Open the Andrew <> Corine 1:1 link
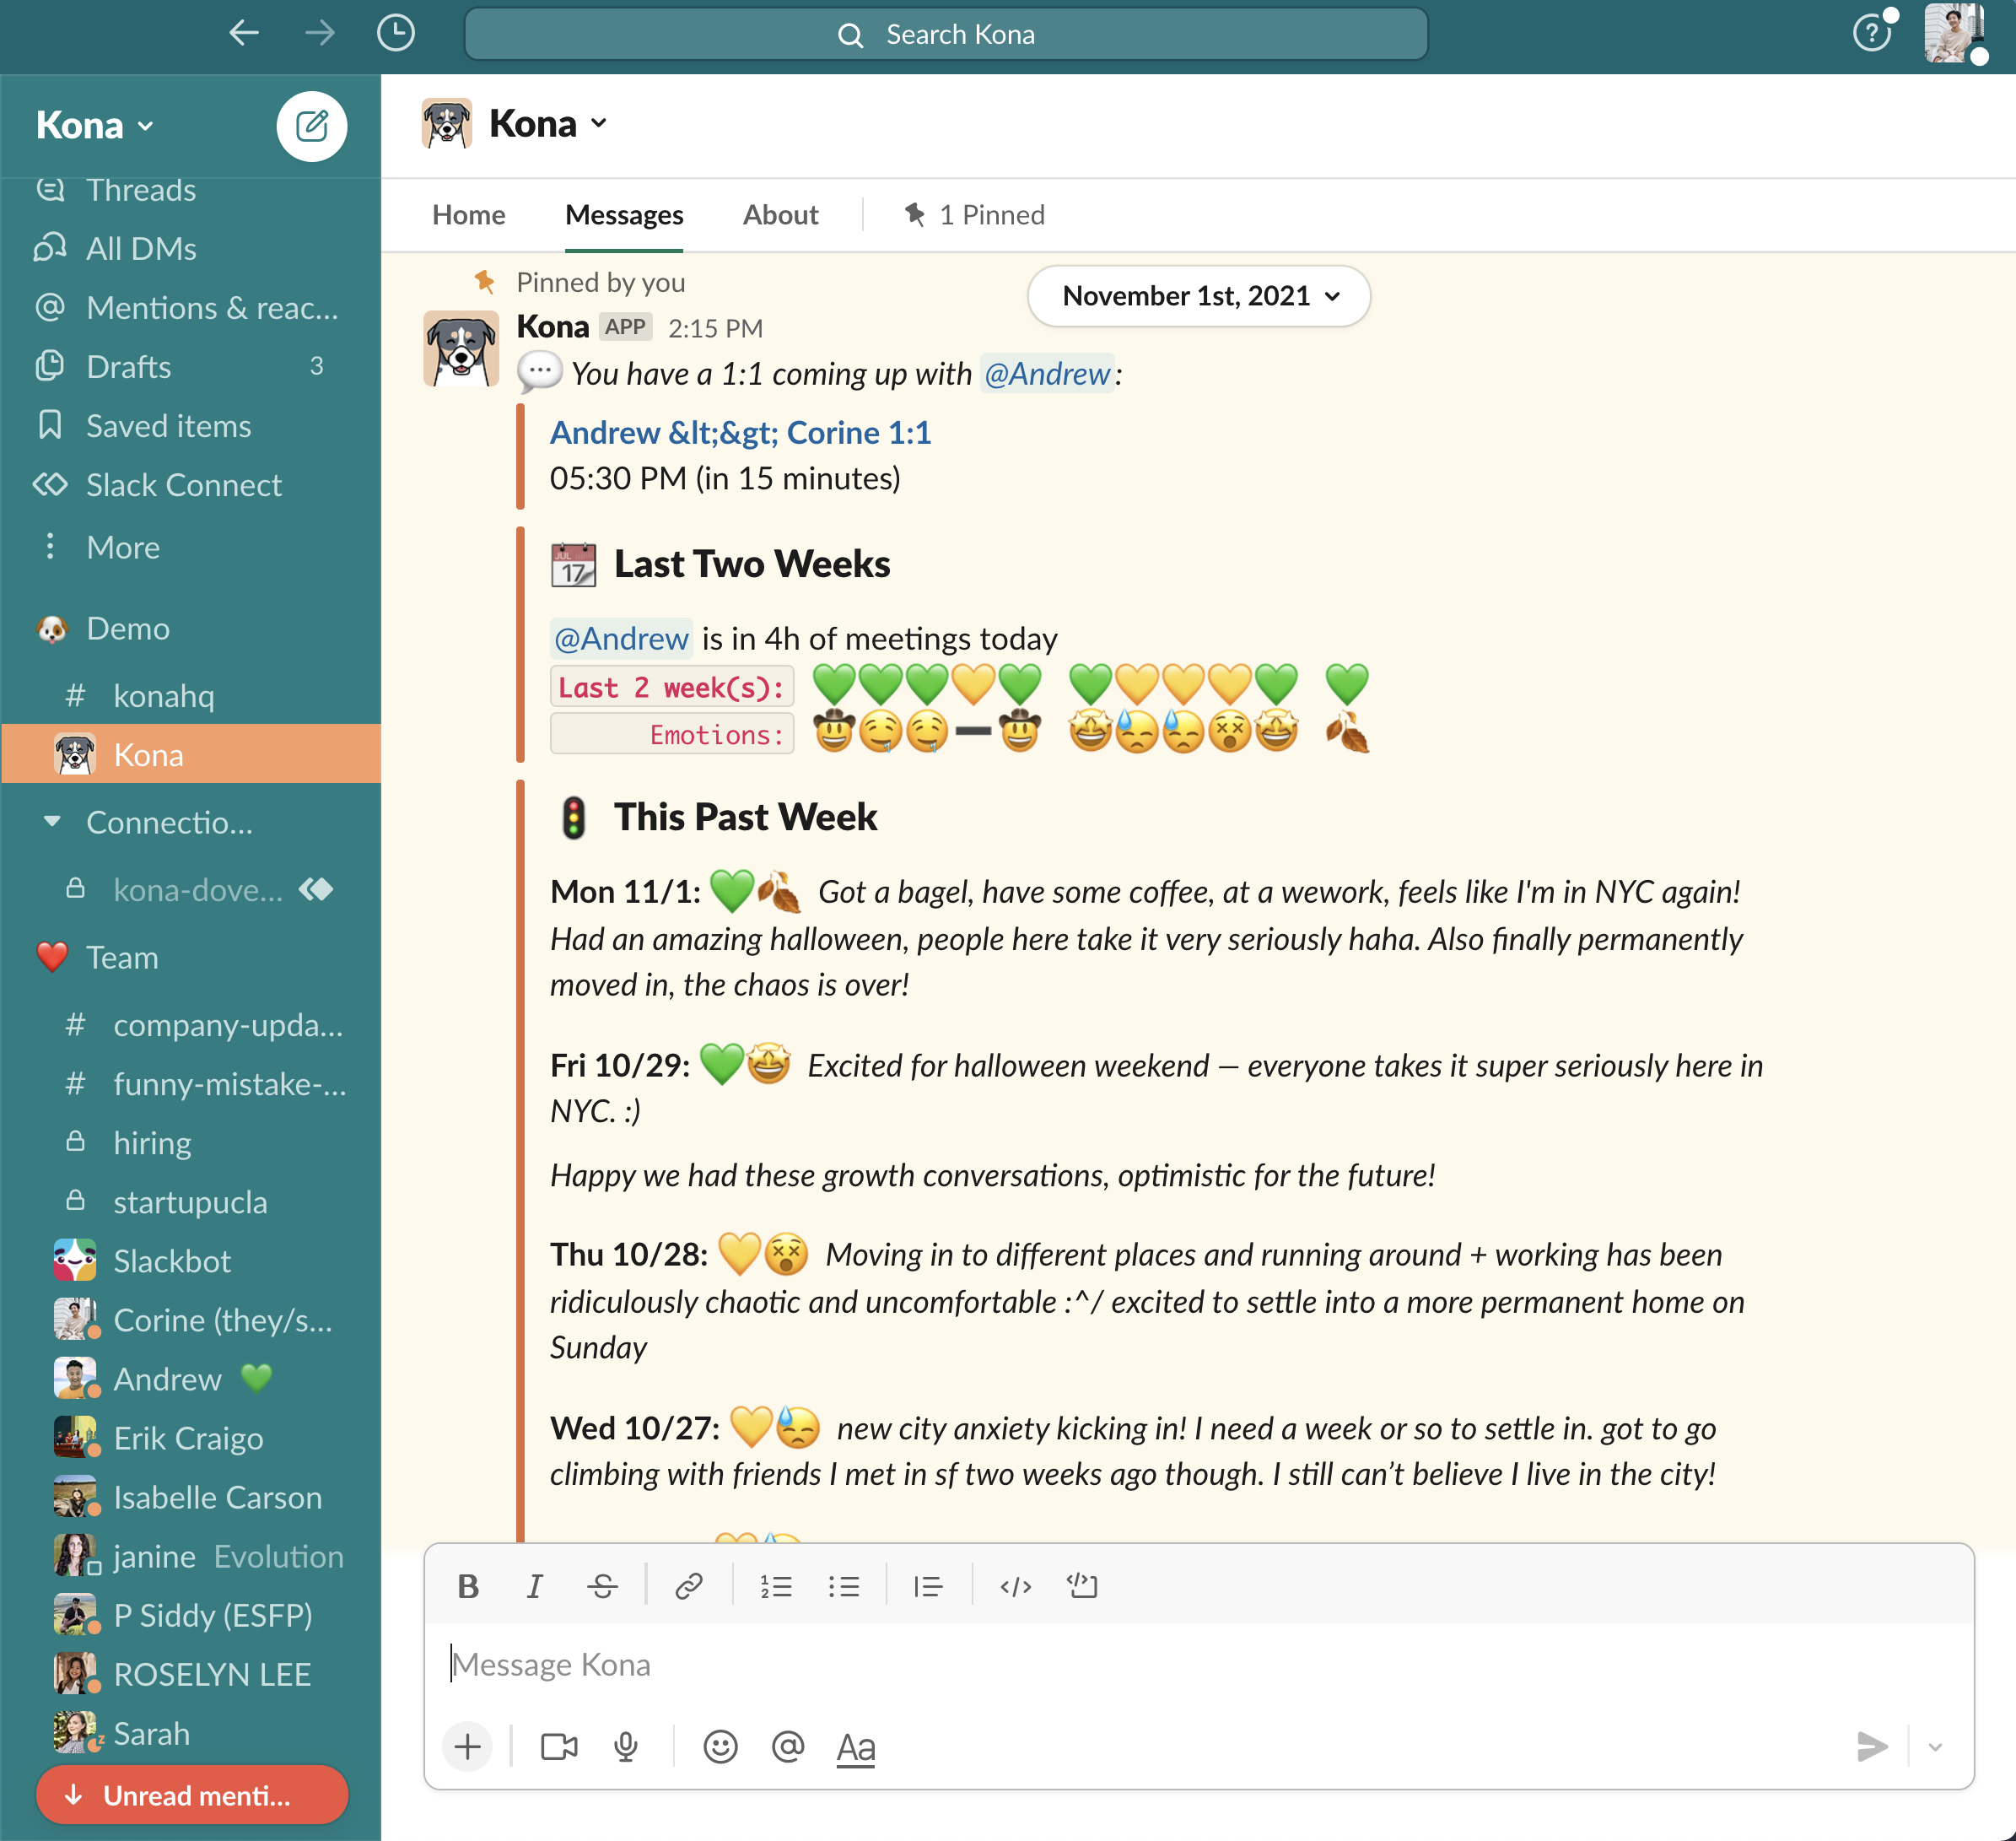Screen dimensions: 2016x1841 click(740, 433)
